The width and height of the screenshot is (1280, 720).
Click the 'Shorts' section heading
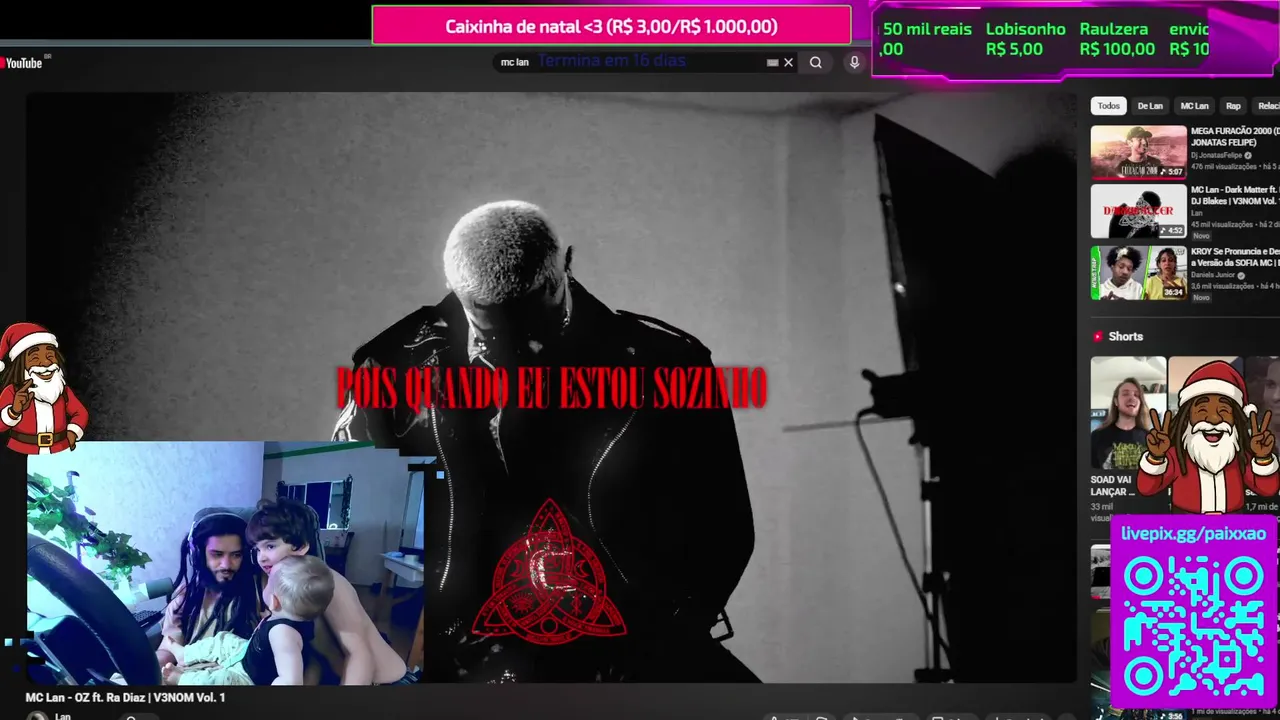click(x=1125, y=337)
